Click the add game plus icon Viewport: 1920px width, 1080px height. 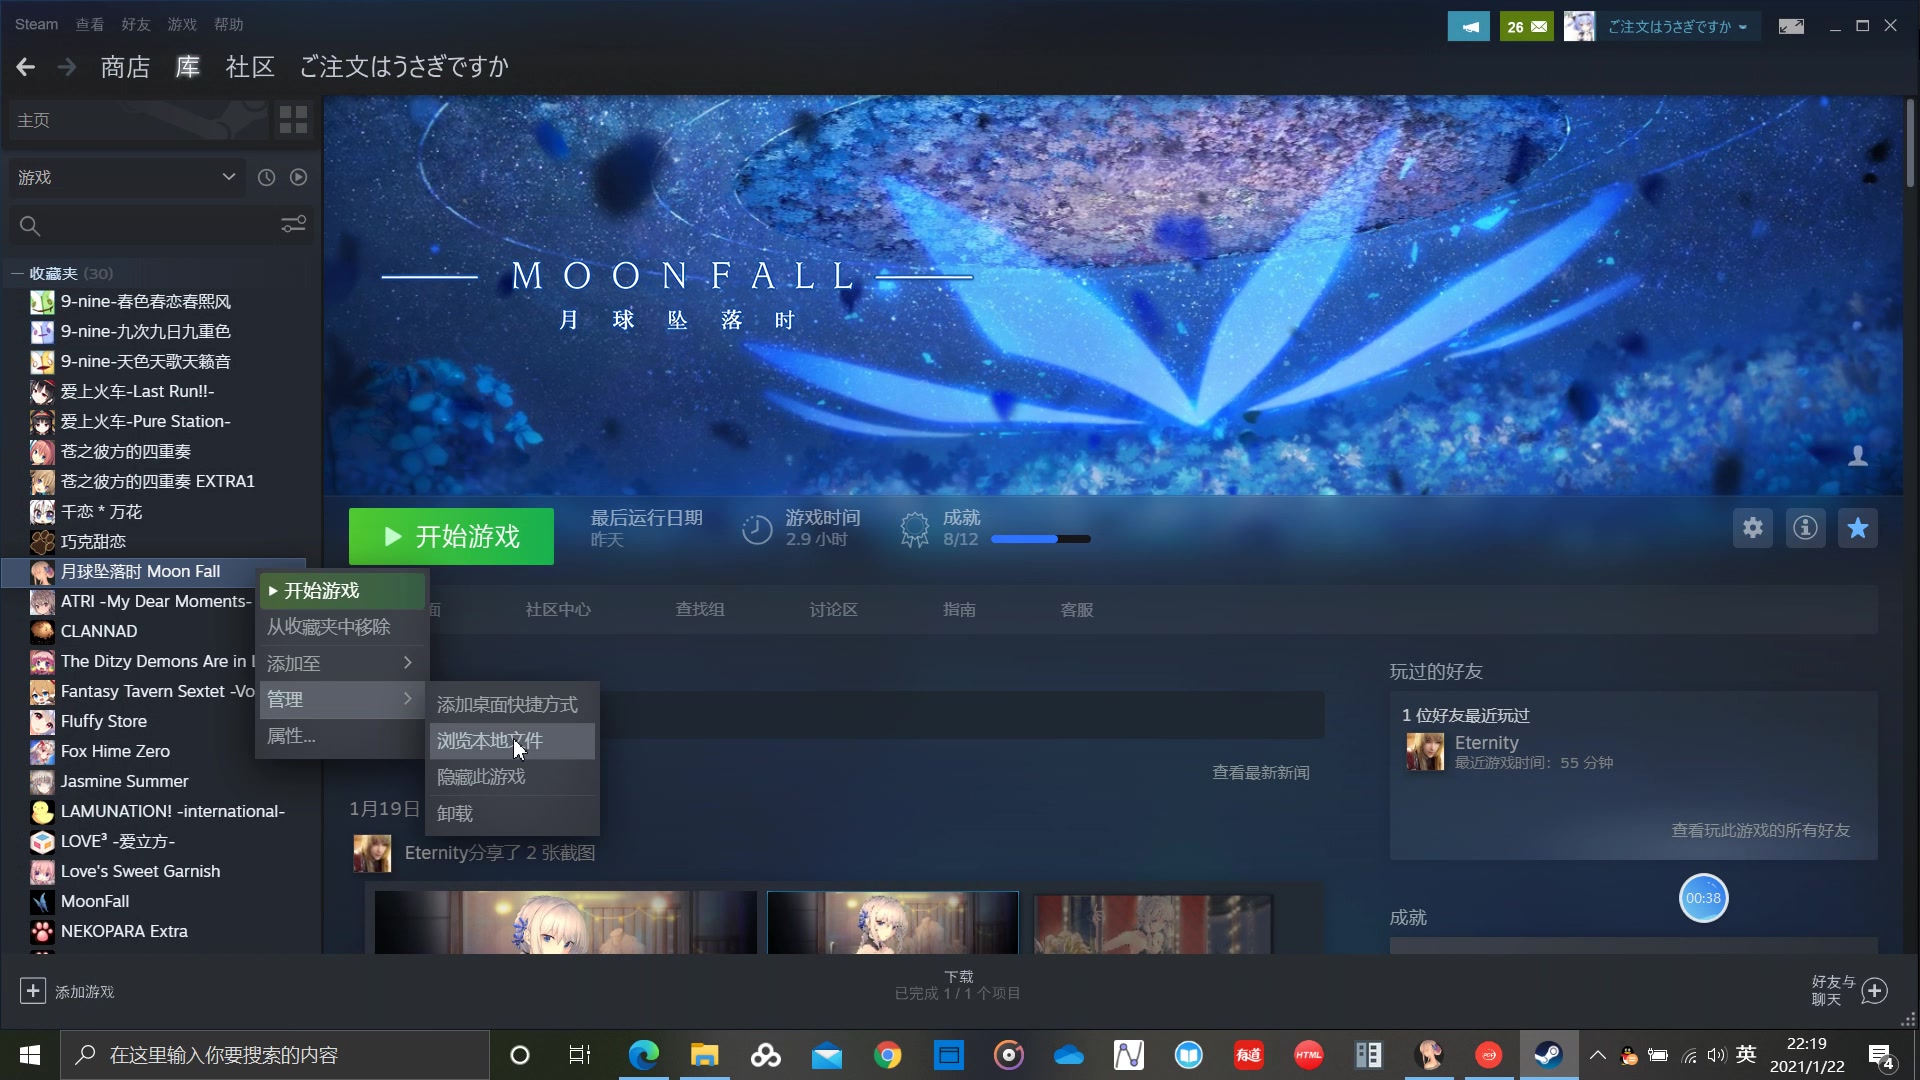(x=32, y=991)
